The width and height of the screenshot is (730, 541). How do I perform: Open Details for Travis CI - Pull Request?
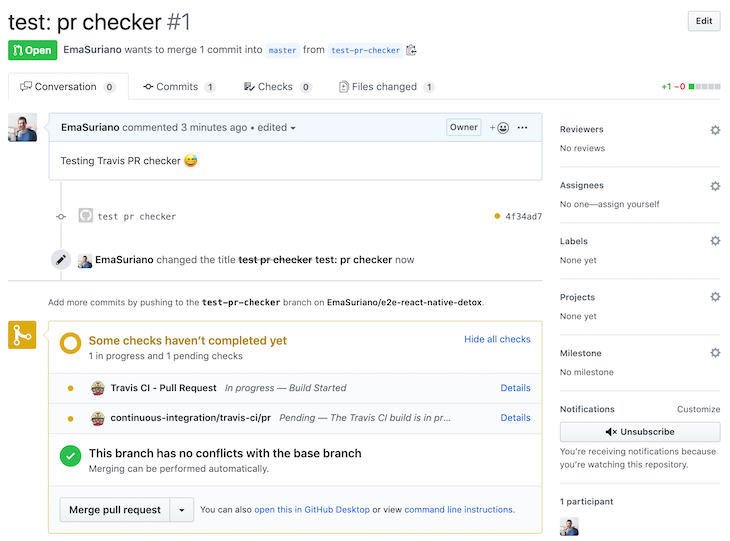click(515, 388)
